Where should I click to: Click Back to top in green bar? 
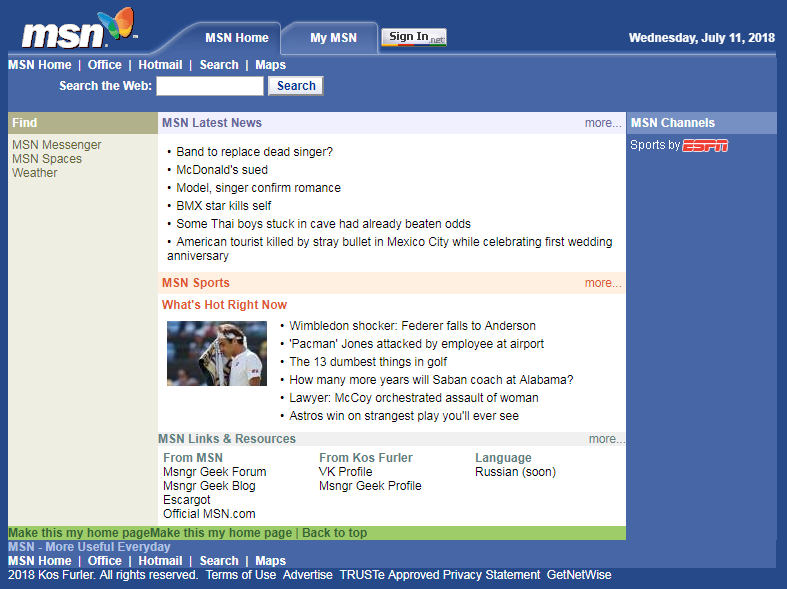click(x=334, y=533)
